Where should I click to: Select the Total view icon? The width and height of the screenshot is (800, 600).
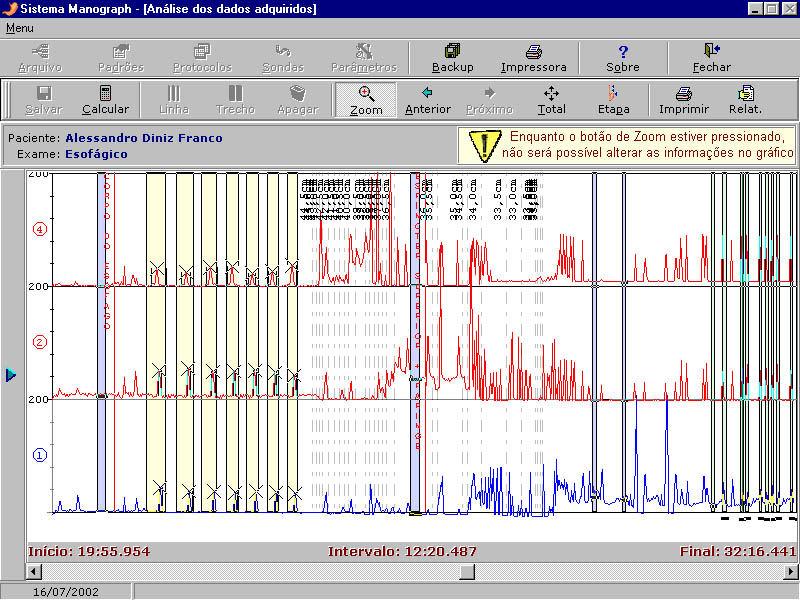[551, 100]
